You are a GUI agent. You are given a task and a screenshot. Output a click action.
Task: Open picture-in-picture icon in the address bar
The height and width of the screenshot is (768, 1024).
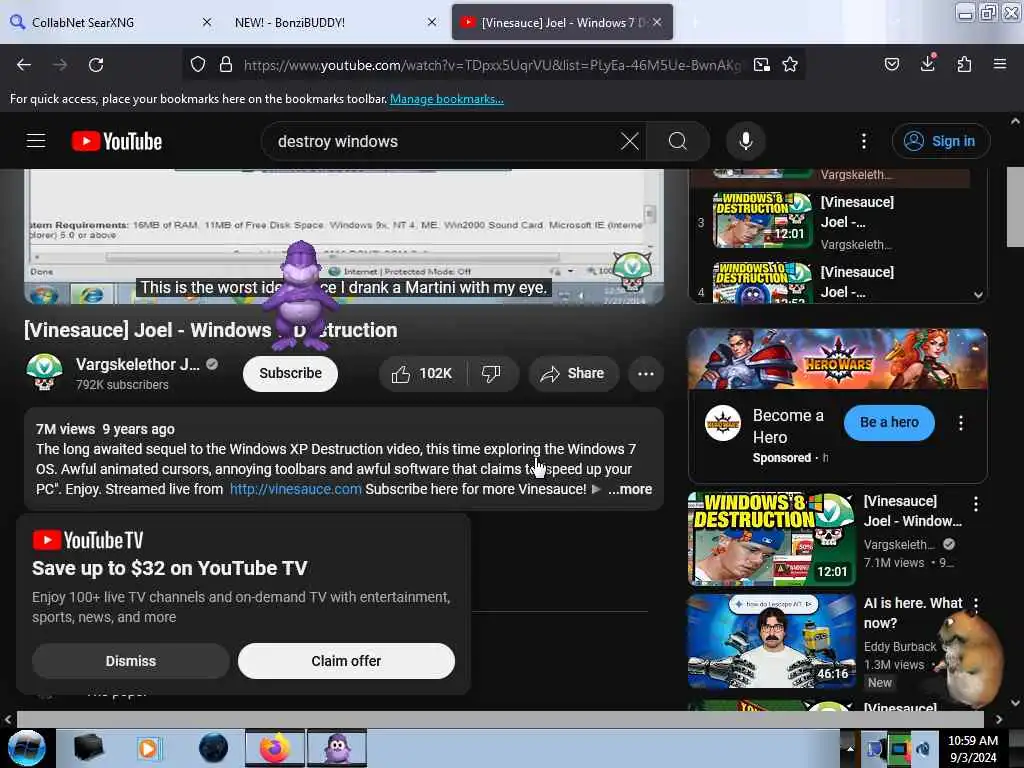click(761, 65)
